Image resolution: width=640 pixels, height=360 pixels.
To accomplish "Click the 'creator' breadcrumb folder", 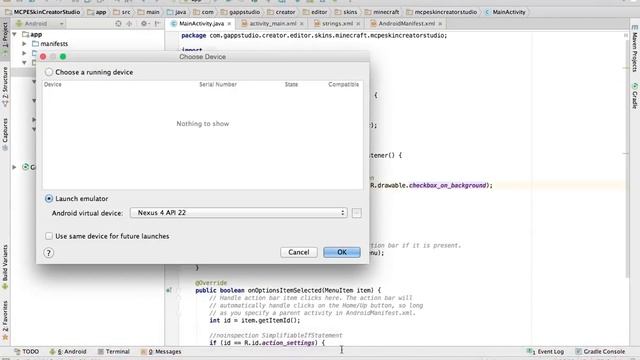I will (x=281, y=12).
